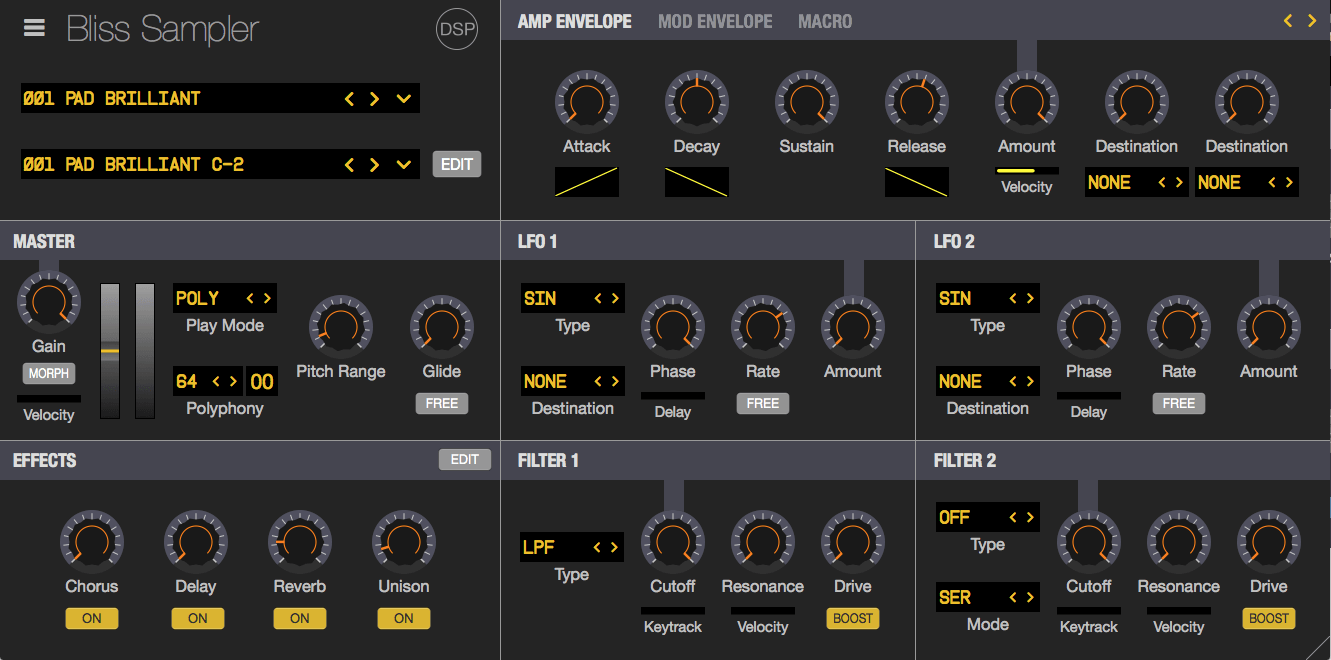Click EDIT next to the sample name
This screenshot has width=1331, height=660.
point(457,164)
